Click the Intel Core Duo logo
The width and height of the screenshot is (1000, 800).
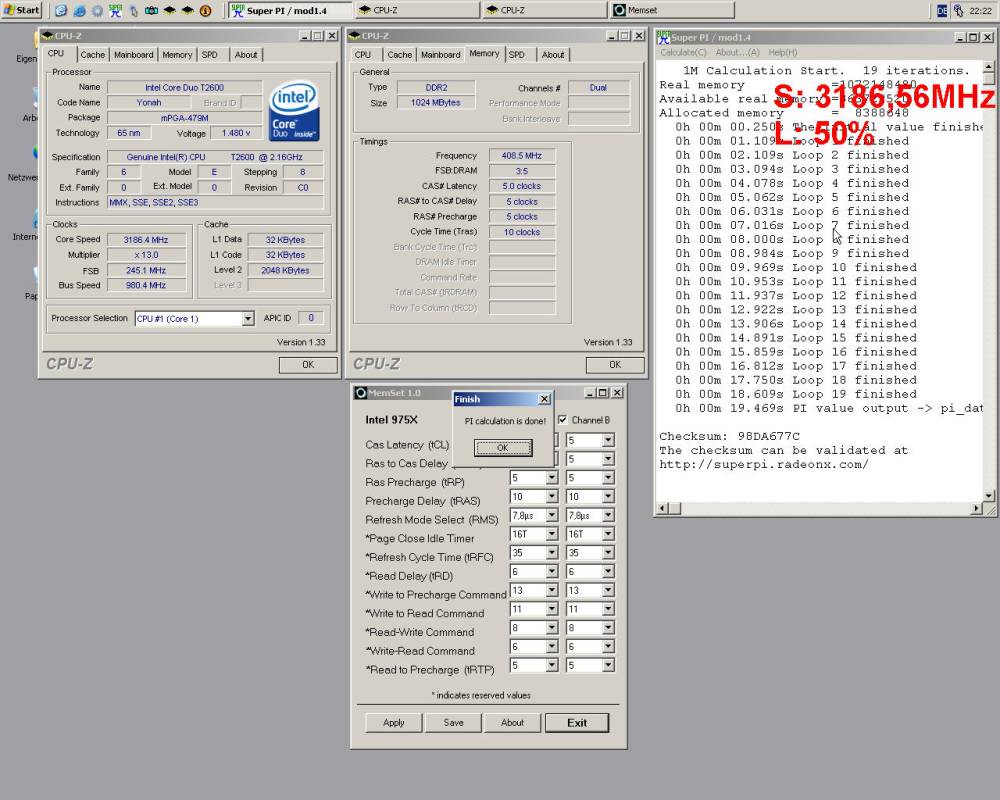[294, 110]
